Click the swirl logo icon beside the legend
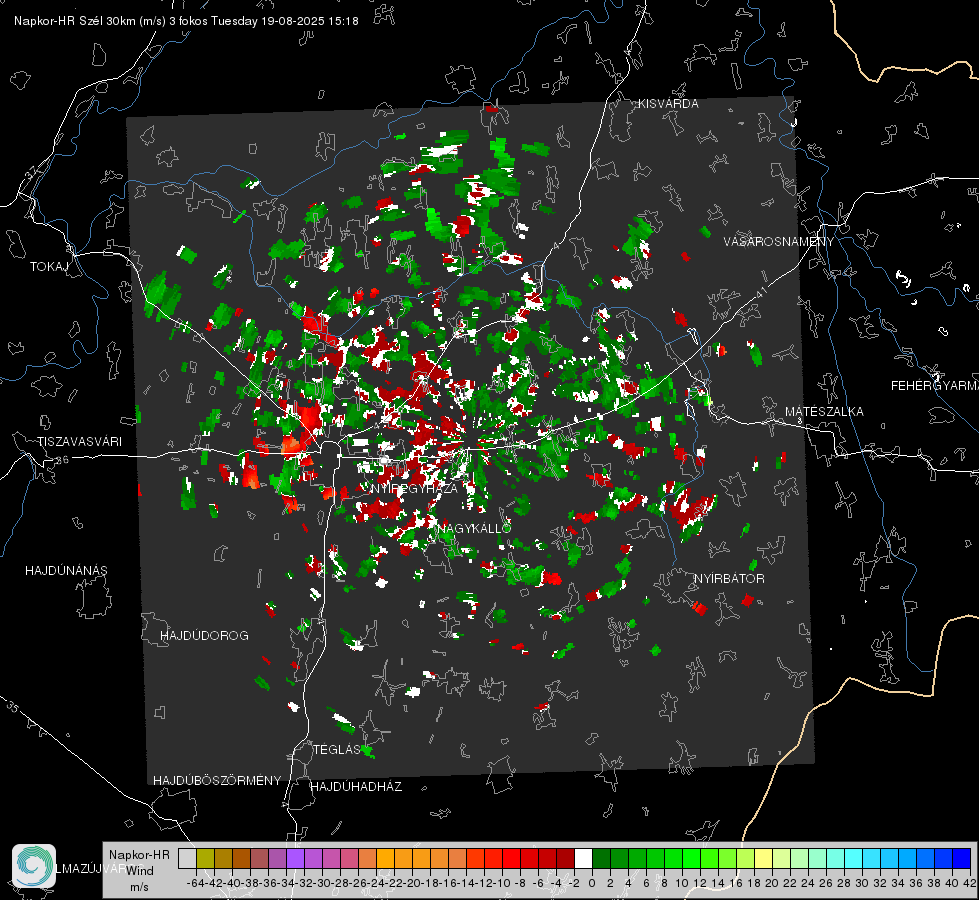Viewport: 979px width, 900px height. tap(34, 865)
